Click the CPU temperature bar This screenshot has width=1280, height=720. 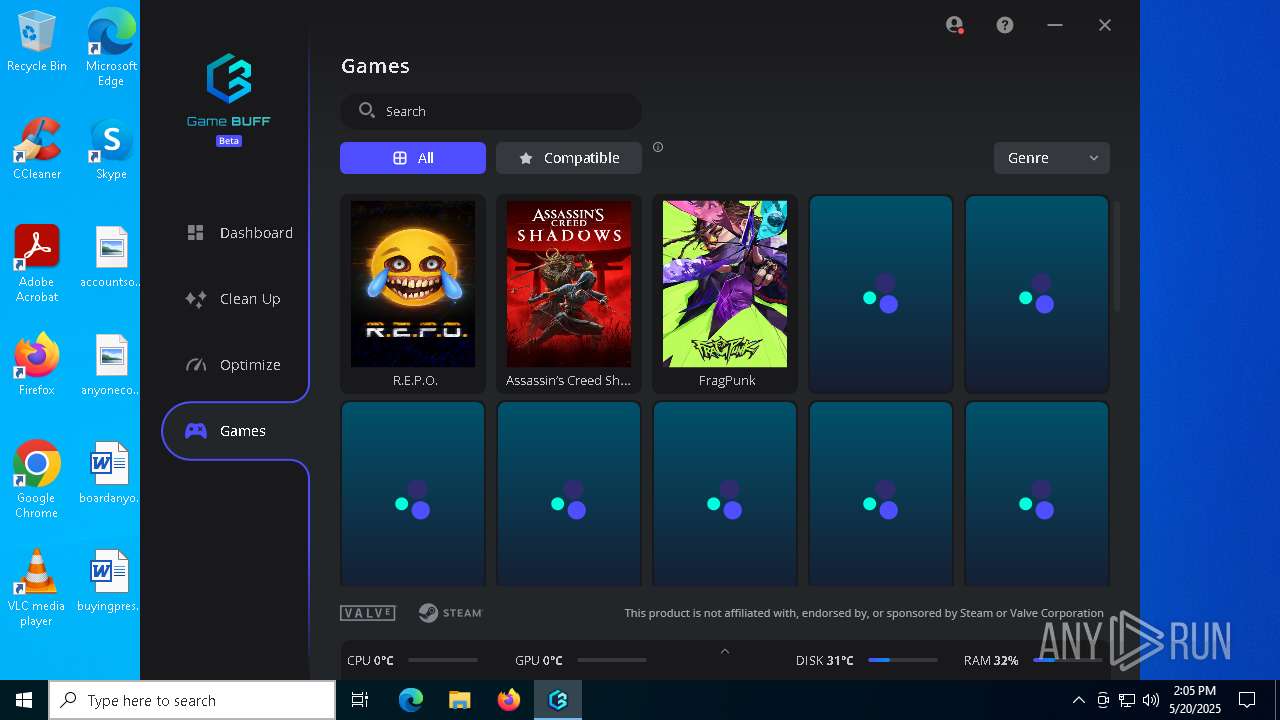(x=443, y=660)
